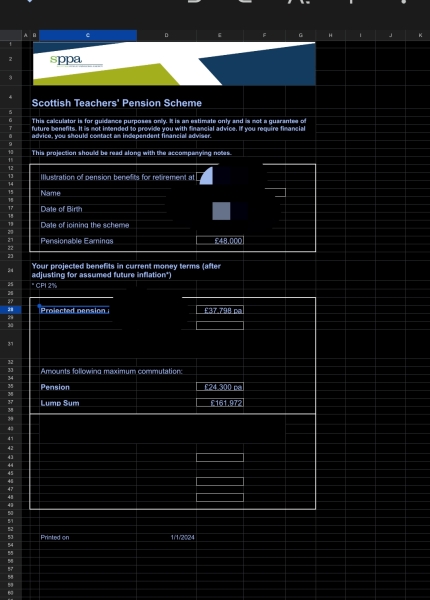This screenshot has width=430, height=600.
Task: Select the empty bordered box in row 43
Action: [x=220, y=457]
